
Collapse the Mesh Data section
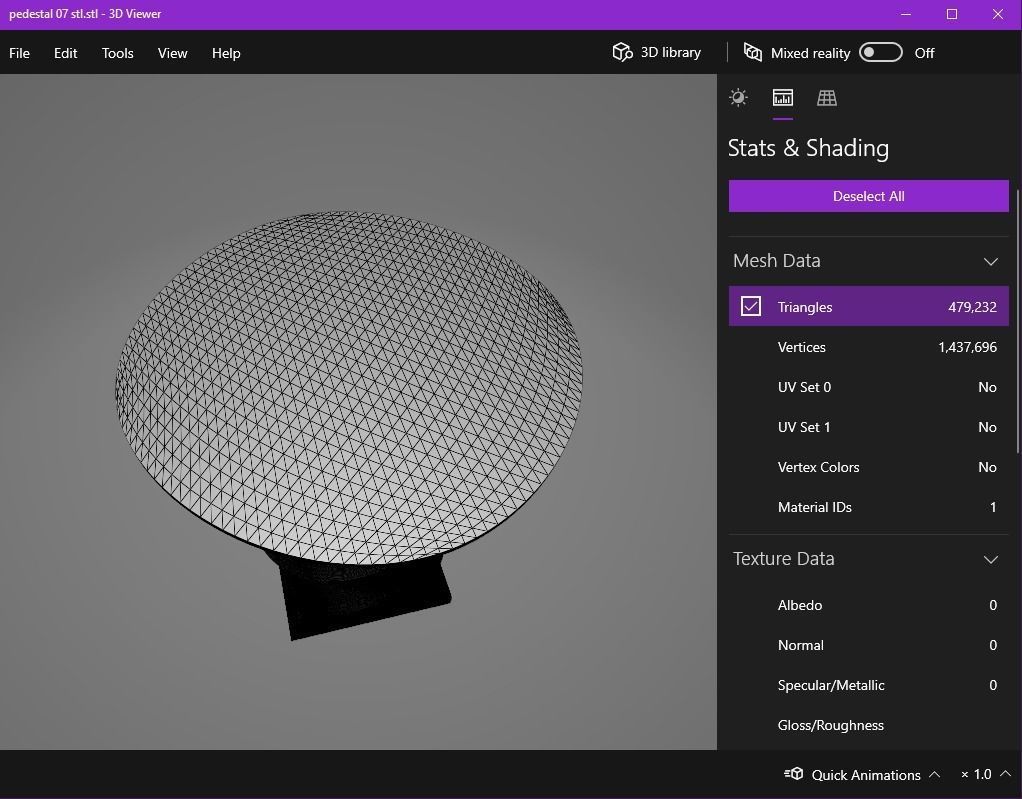(x=991, y=261)
